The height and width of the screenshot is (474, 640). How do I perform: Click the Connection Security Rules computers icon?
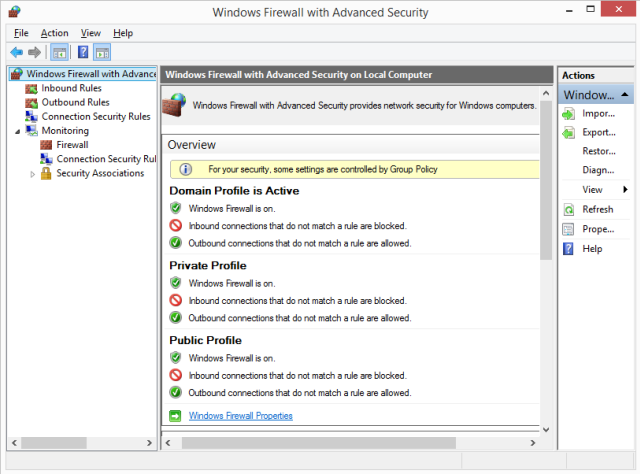tap(31, 116)
